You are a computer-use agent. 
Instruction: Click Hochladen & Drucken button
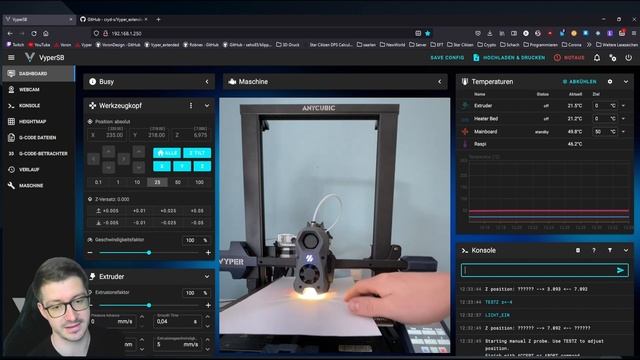(x=509, y=58)
